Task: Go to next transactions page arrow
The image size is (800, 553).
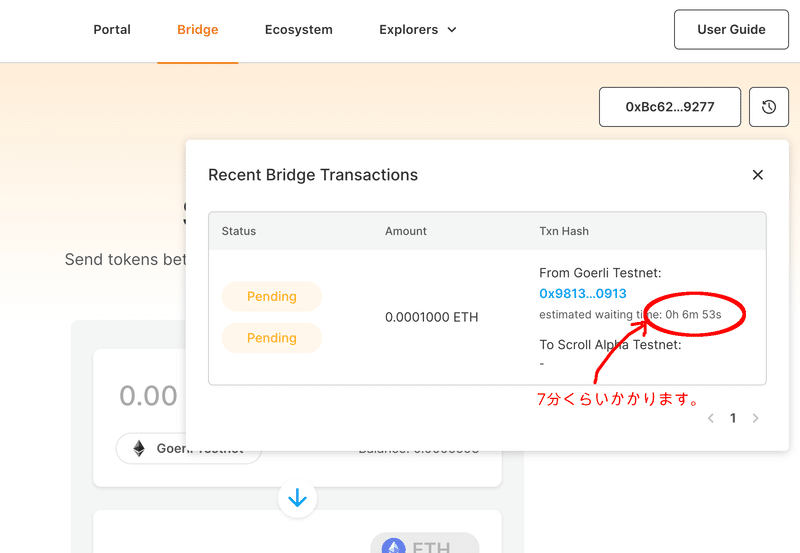Action: tap(756, 418)
